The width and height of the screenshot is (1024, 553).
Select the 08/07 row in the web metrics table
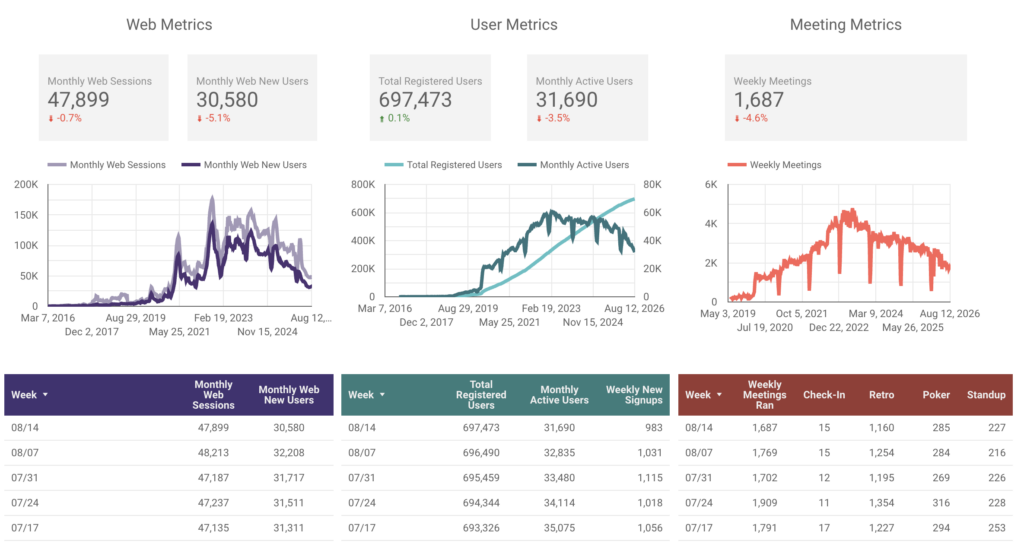168,452
